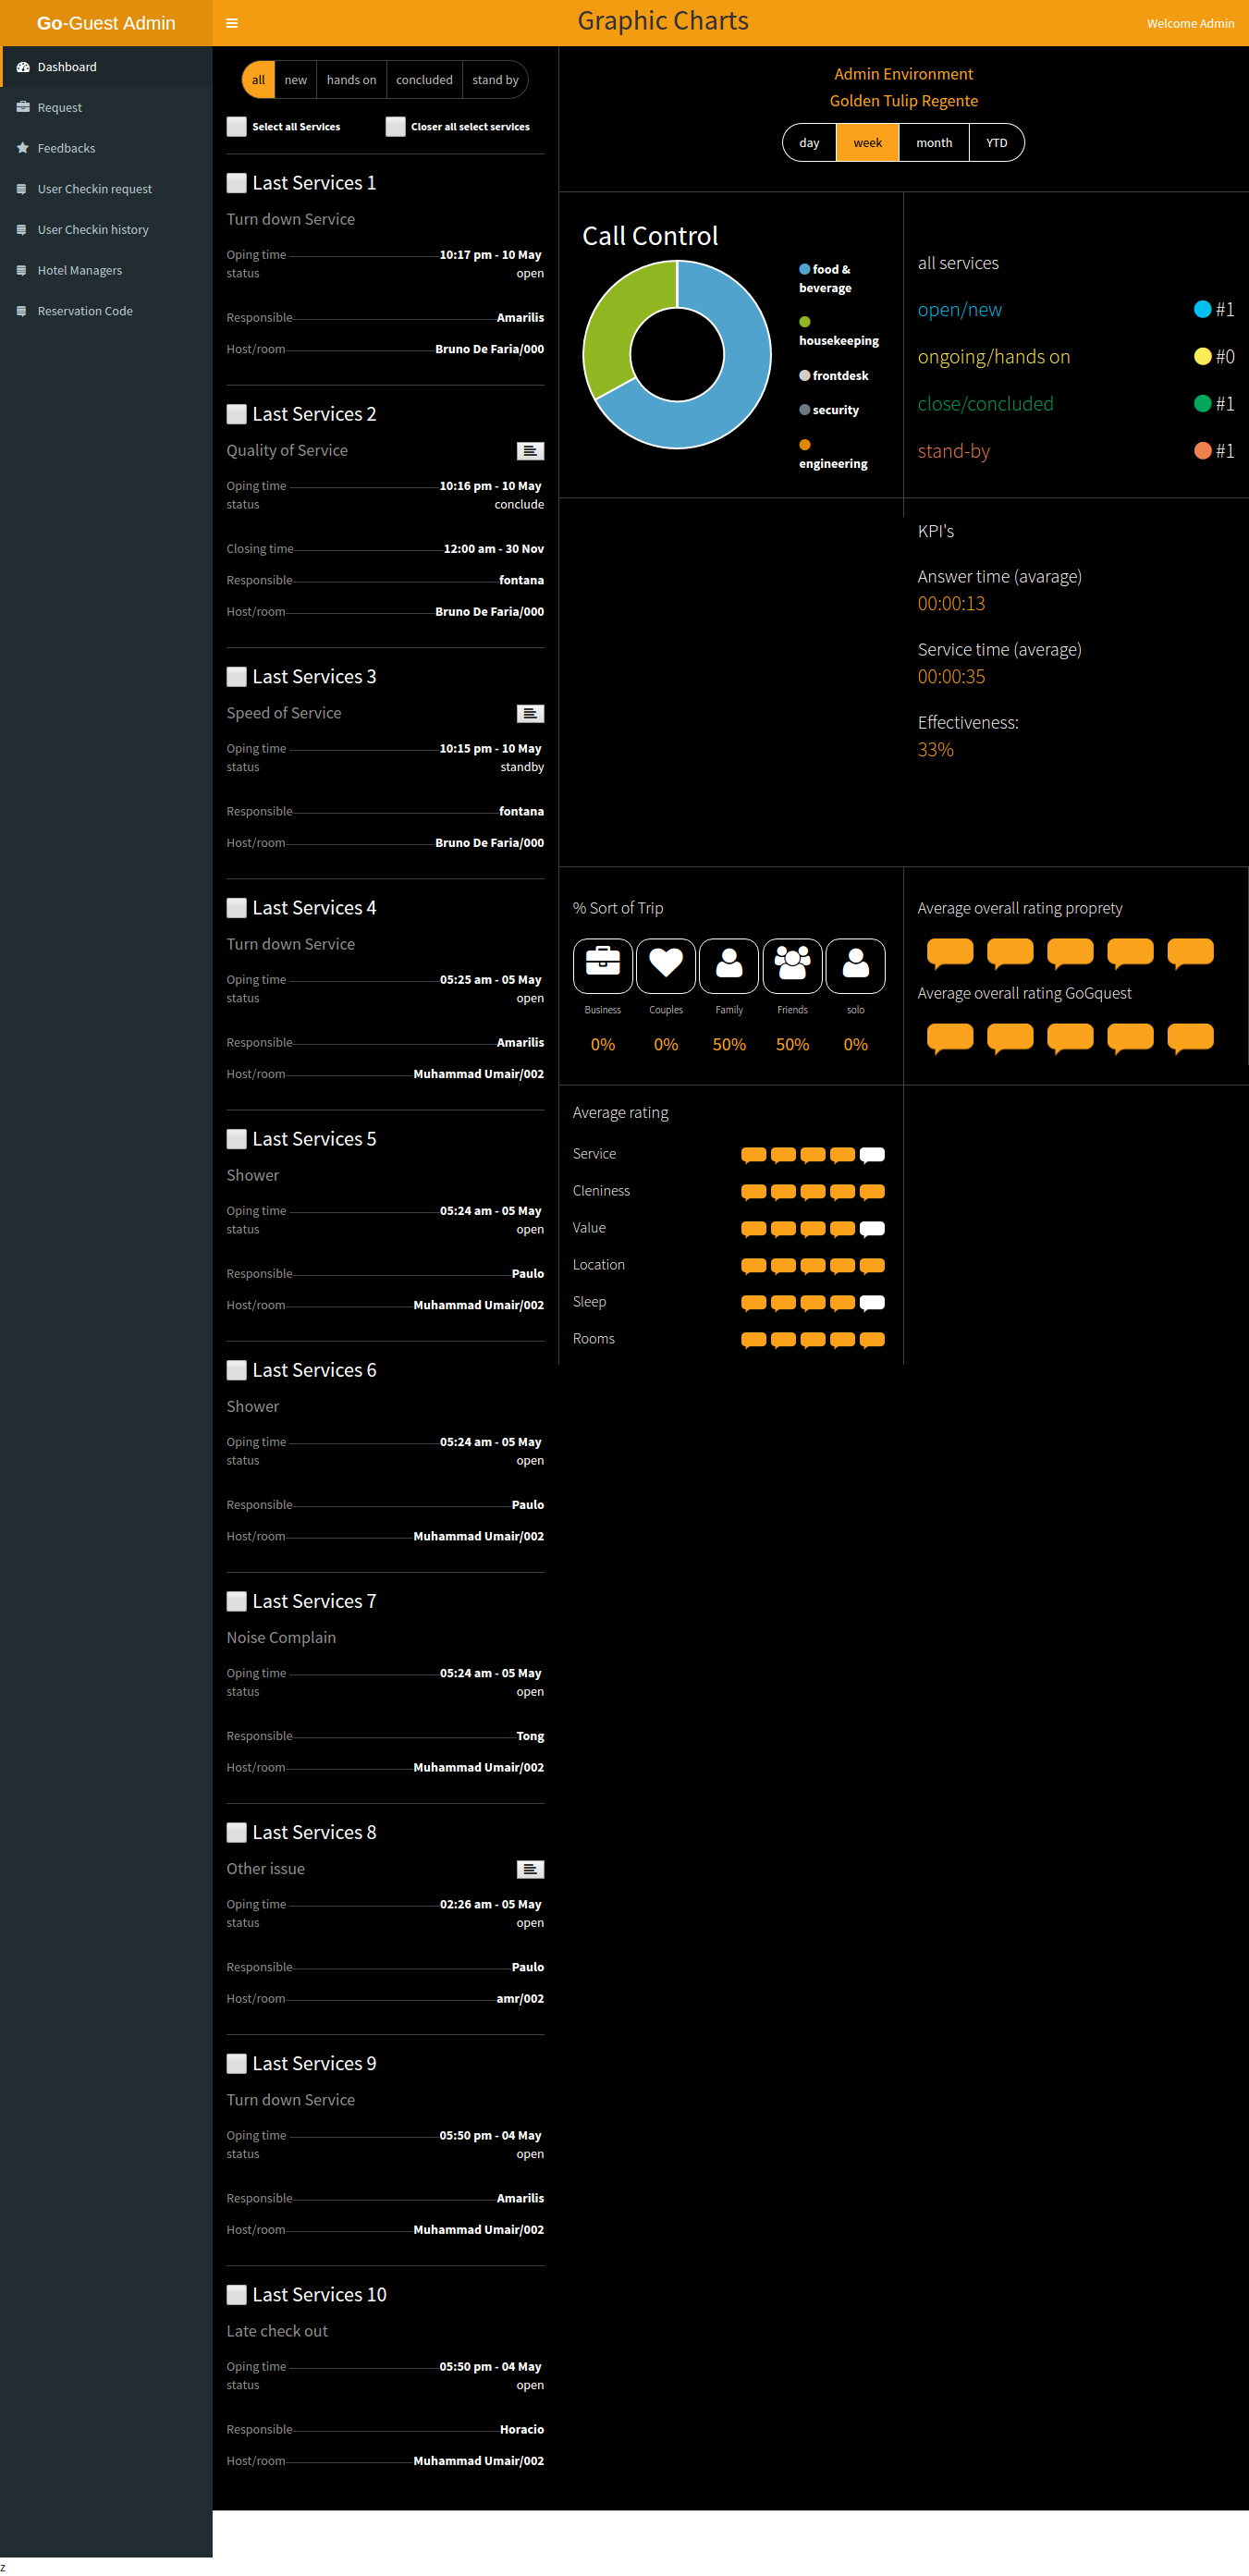Click the solo traveler trip icon
Viewport: 1249px width, 2576px height.
(855, 964)
